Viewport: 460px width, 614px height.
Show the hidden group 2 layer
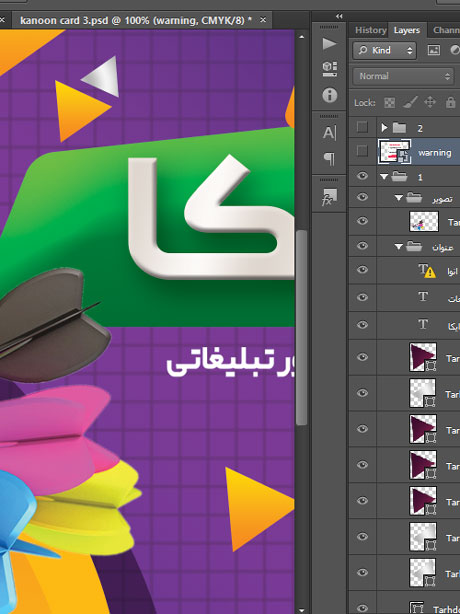[362, 127]
